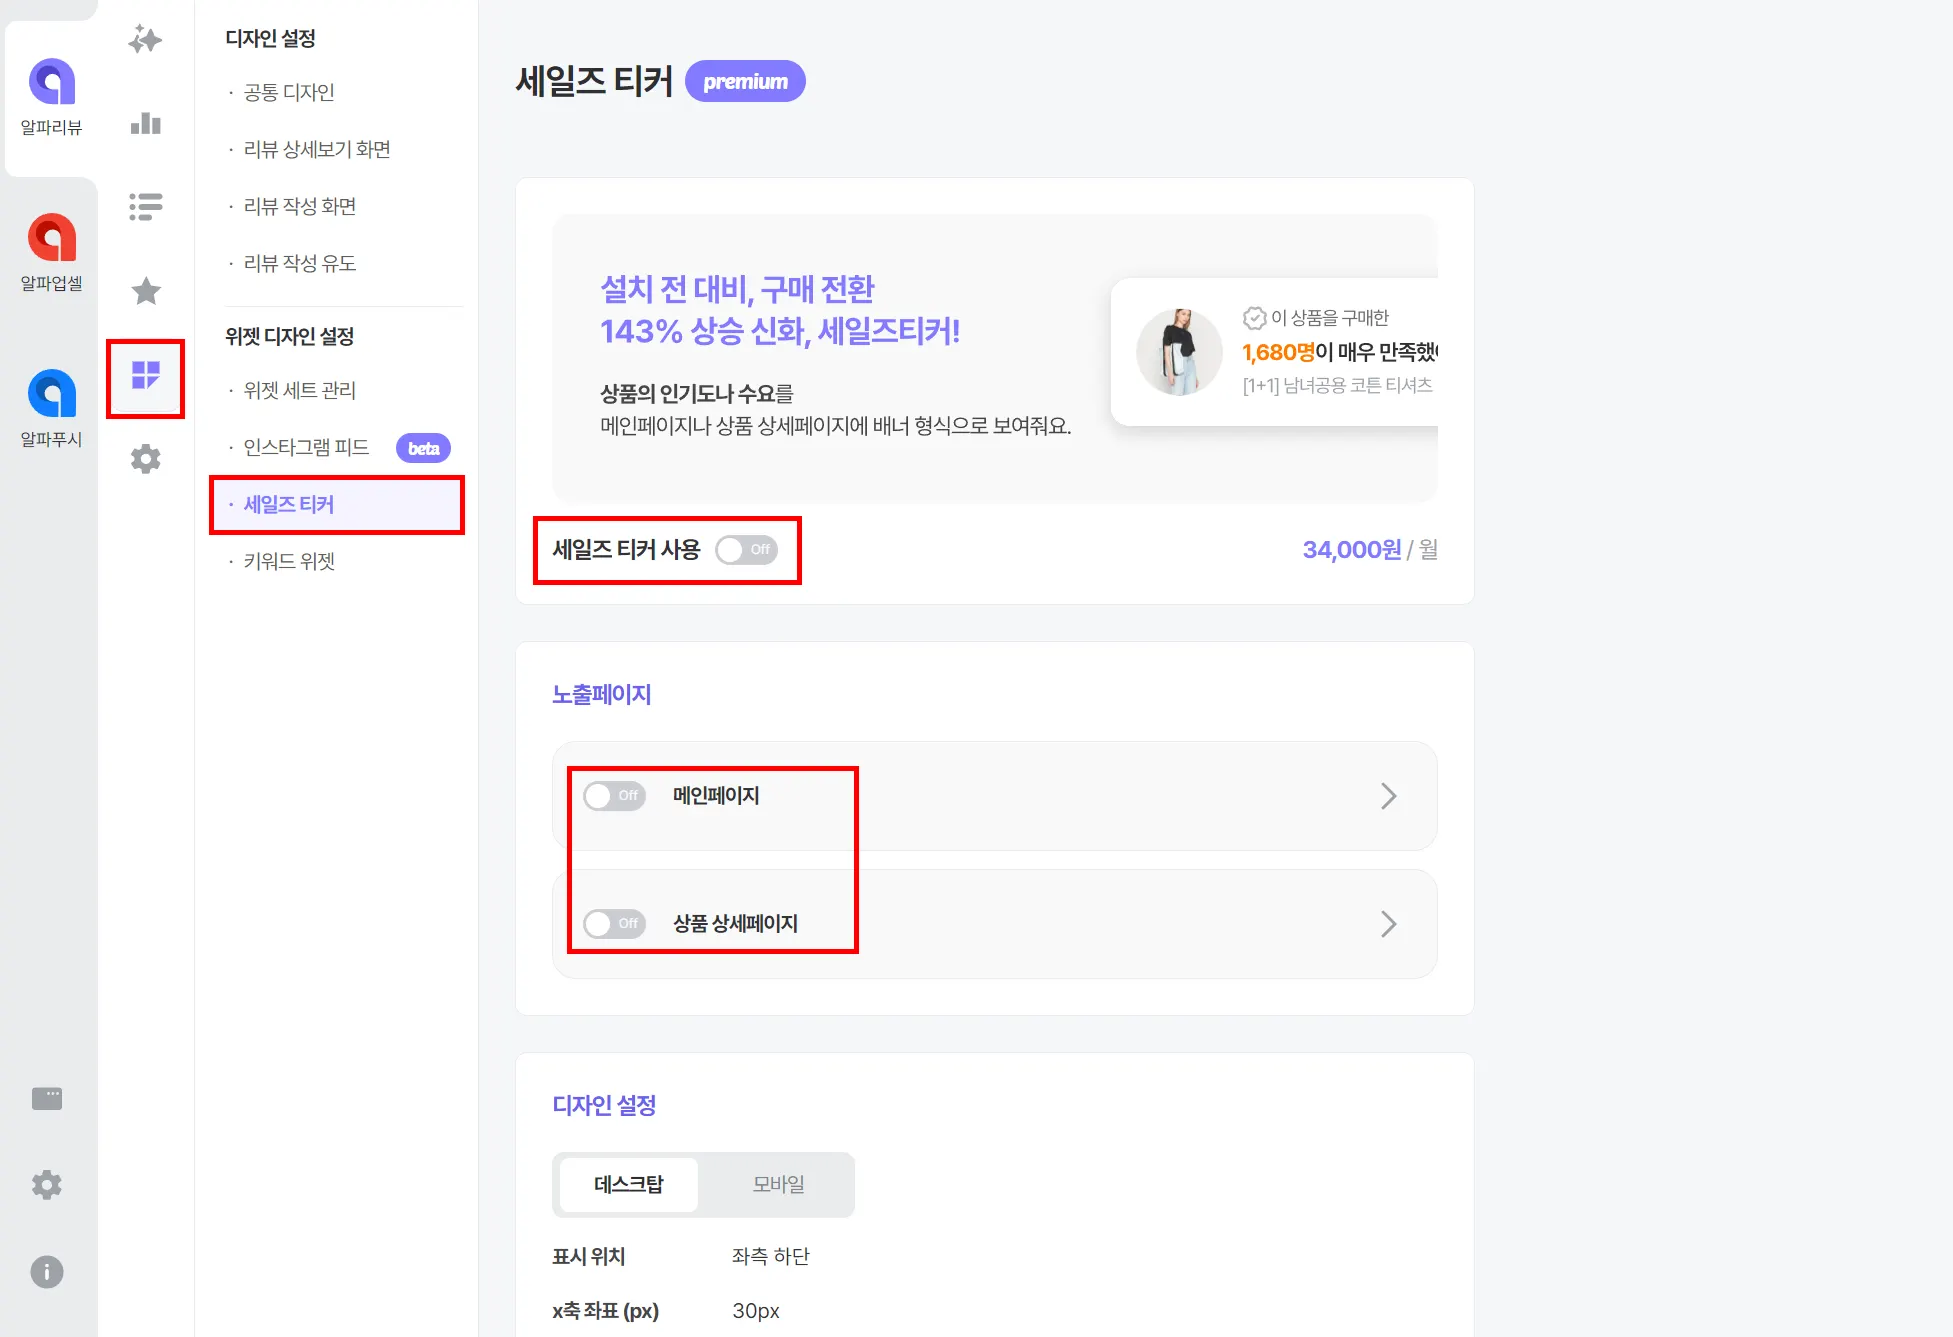
Task: Go to 인스타그램 피드 menu item
Action: point(306,448)
